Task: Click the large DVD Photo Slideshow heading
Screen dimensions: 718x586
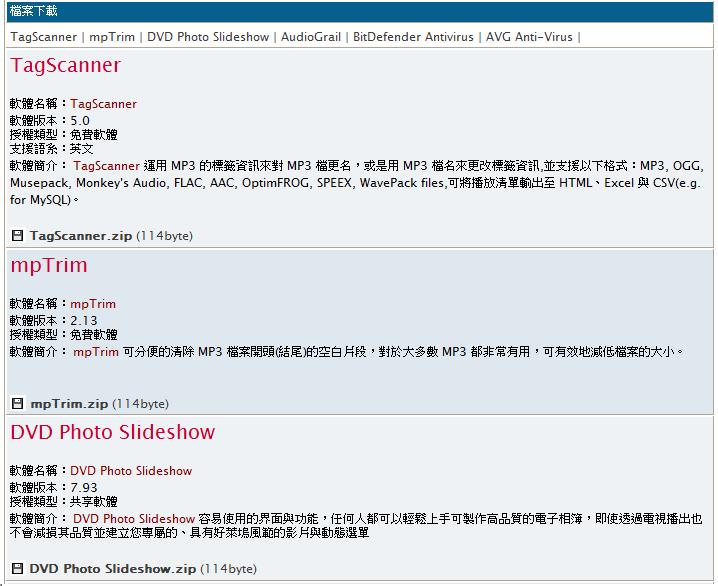Action: click(x=113, y=433)
